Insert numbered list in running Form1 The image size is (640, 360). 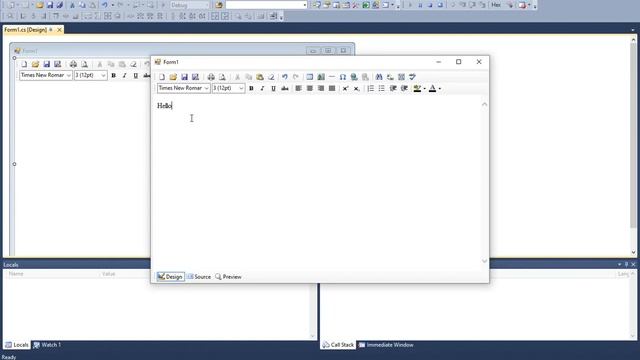coord(370,89)
